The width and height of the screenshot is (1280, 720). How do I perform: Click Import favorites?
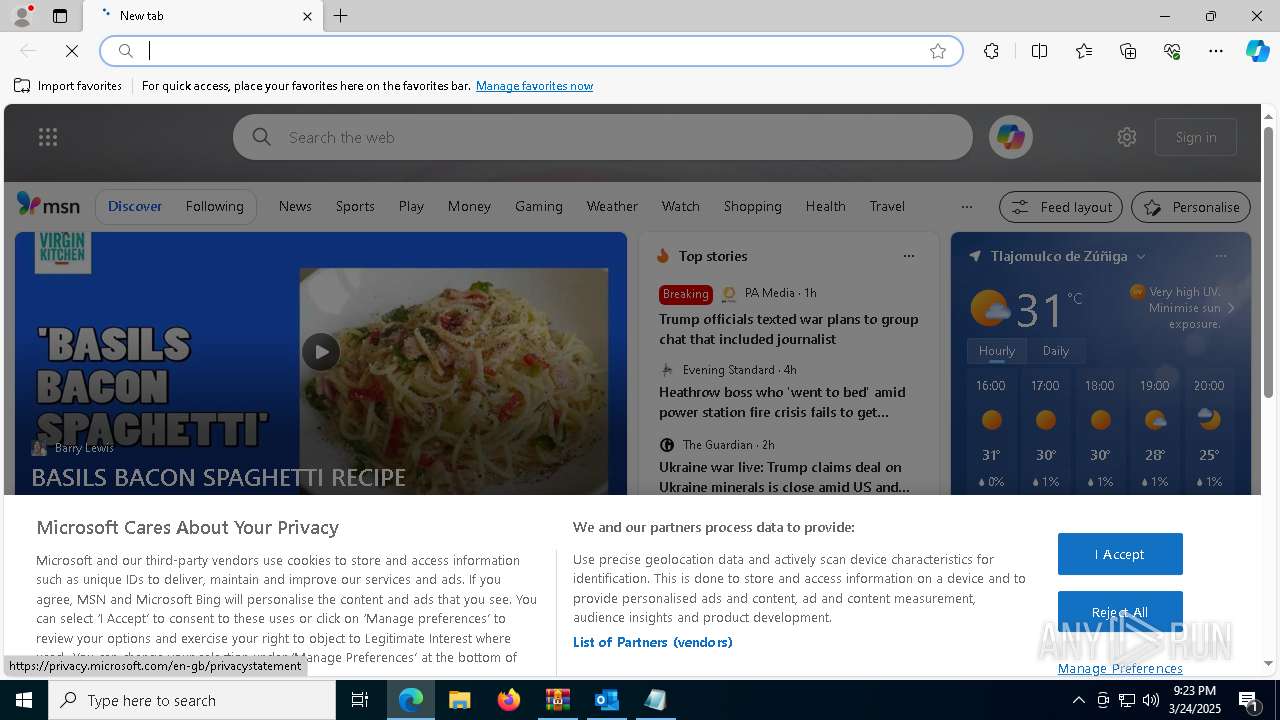(68, 86)
